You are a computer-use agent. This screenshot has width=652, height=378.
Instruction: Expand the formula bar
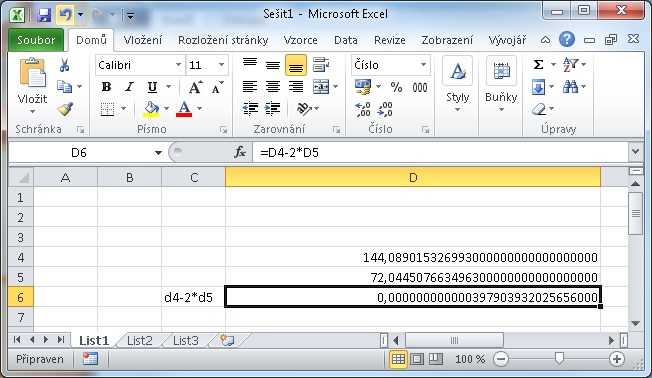click(635, 151)
